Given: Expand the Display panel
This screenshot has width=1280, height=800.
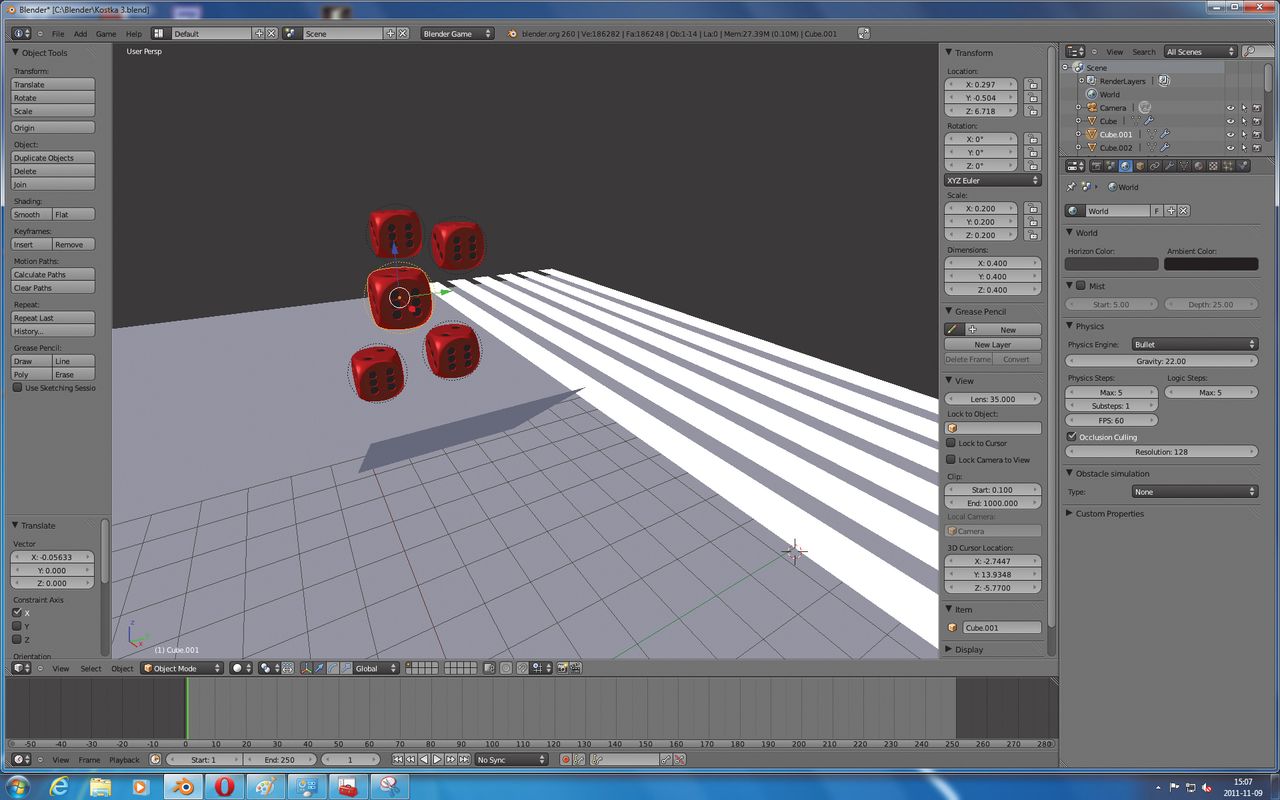Looking at the screenshot, I should pyautogui.click(x=968, y=650).
